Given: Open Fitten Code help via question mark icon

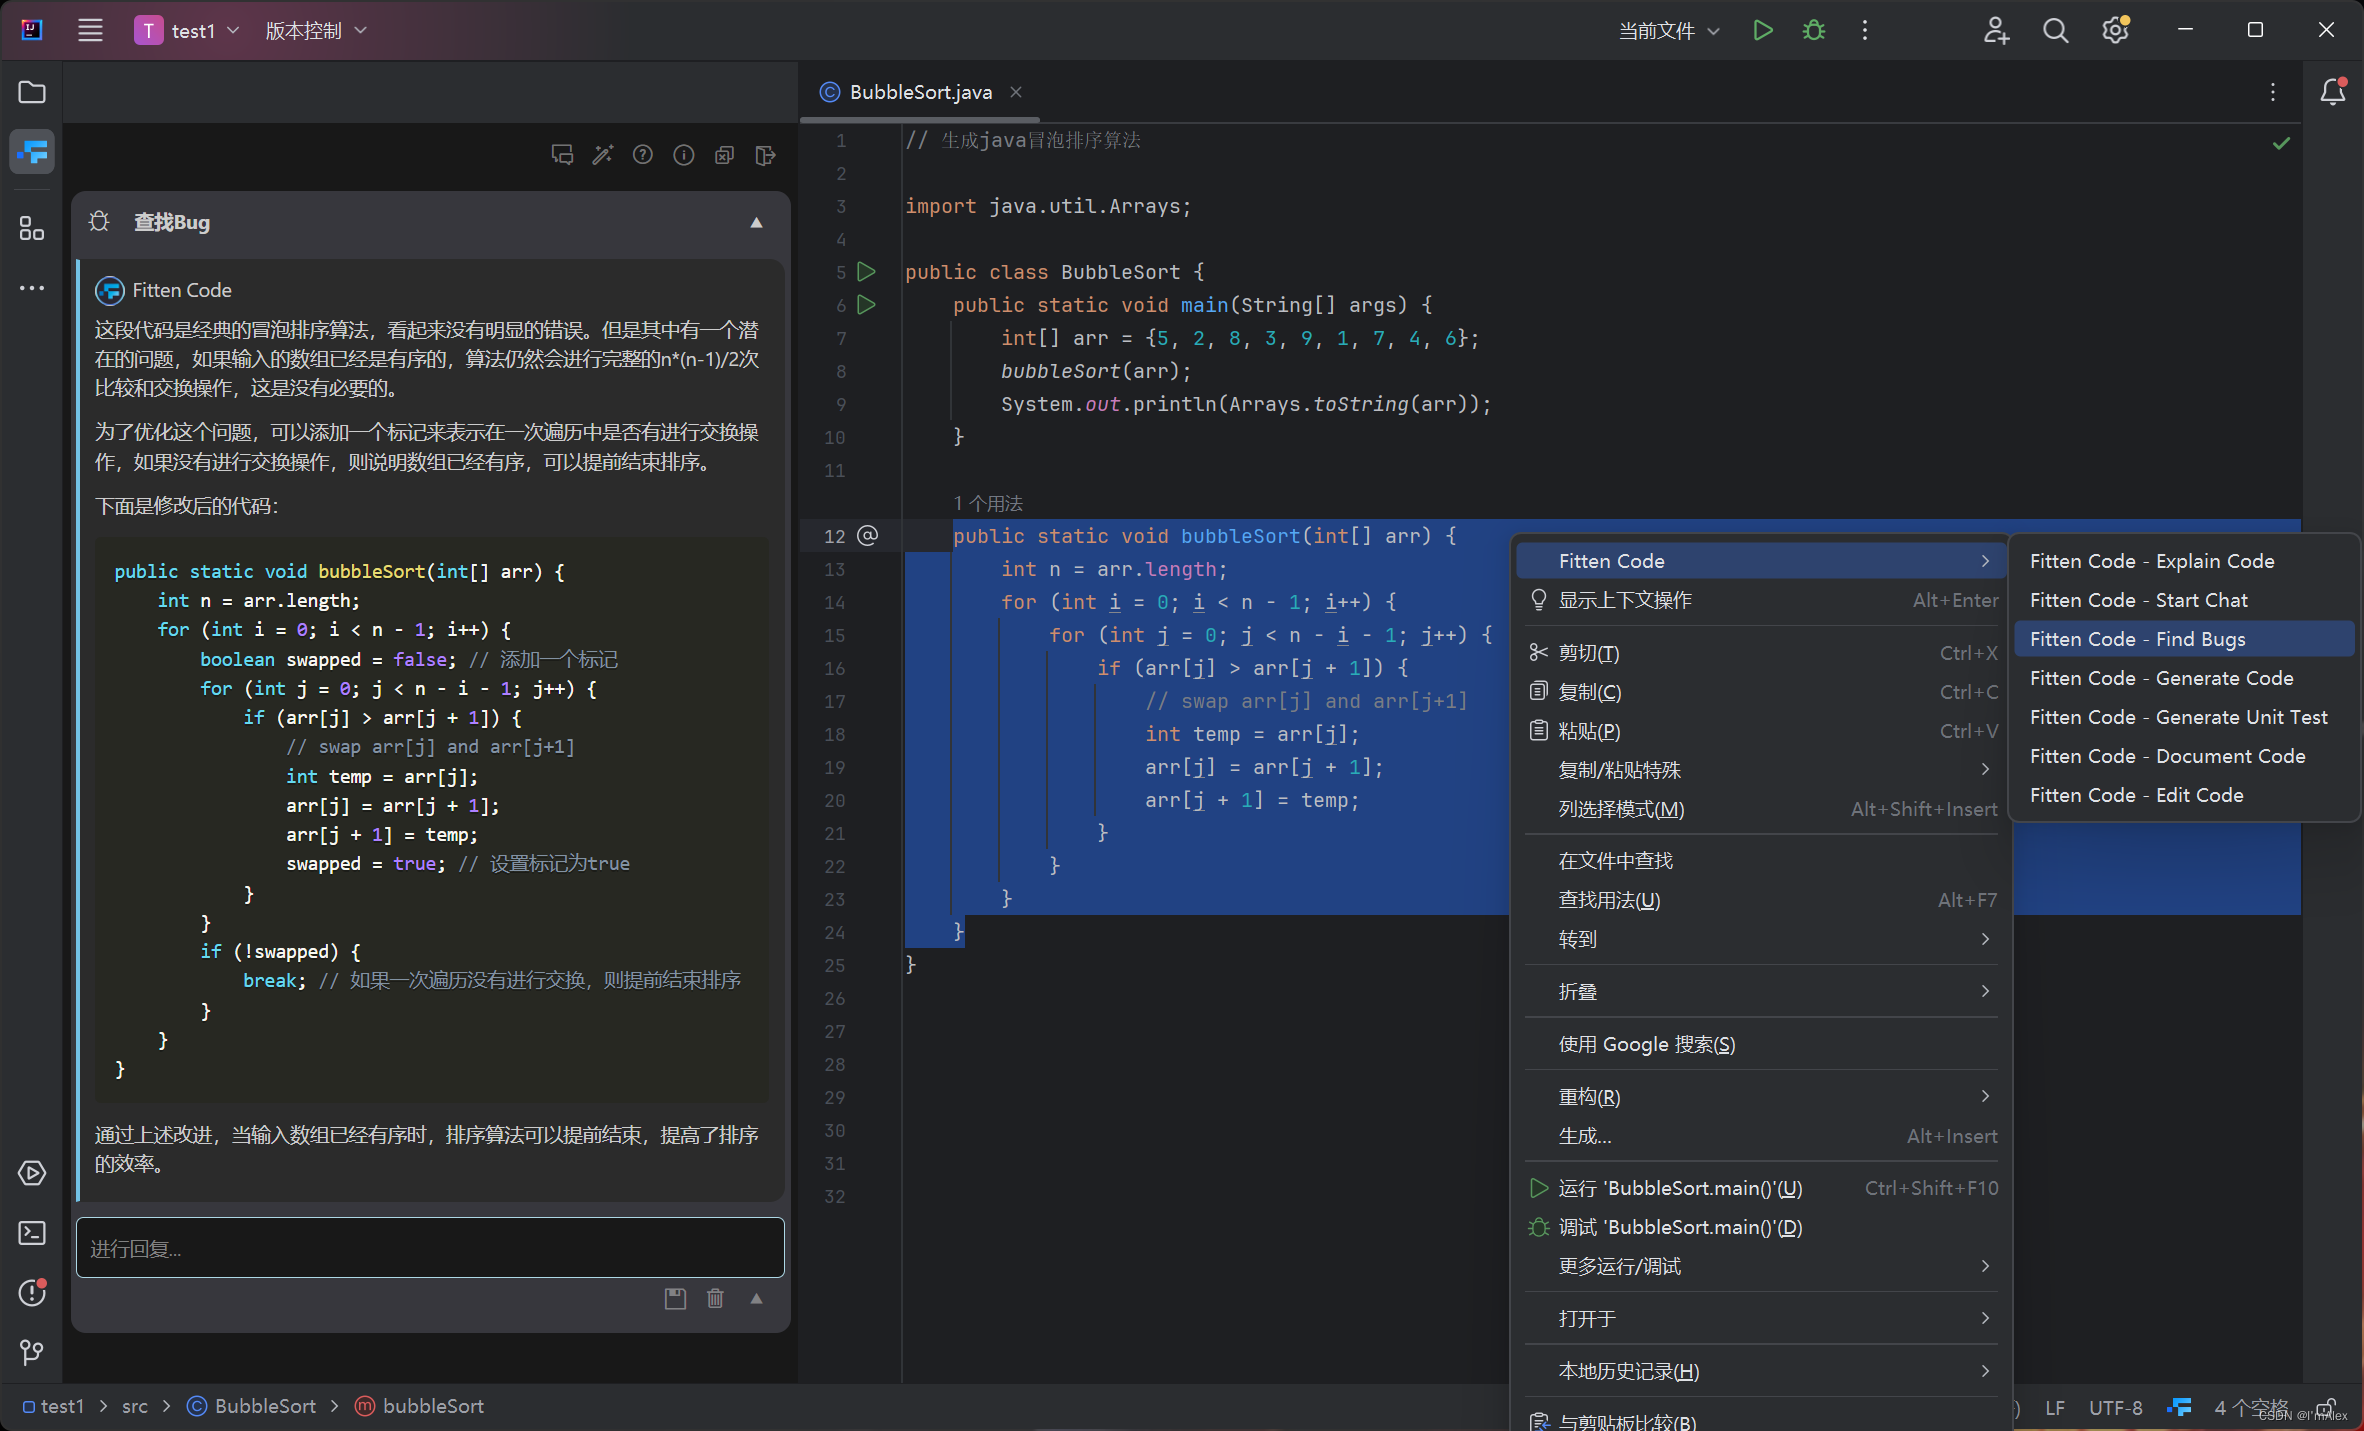Looking at the screenshot, I should coord(643,155).
